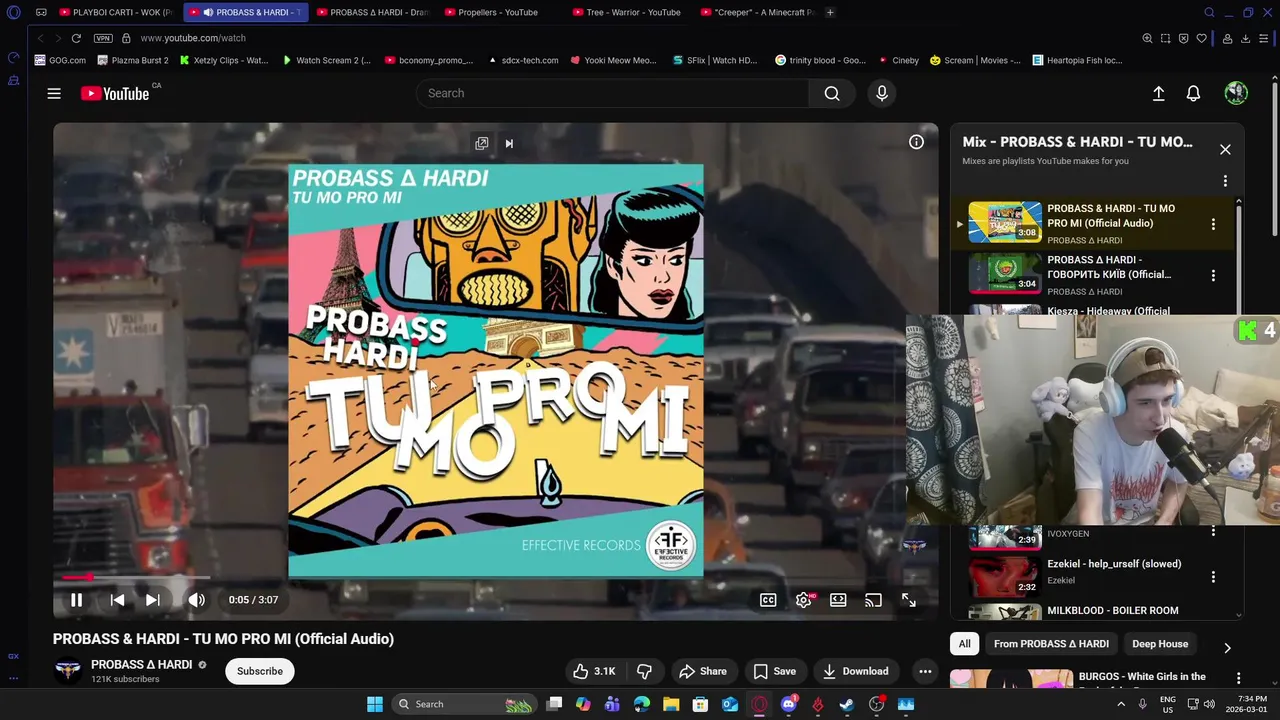Click the search magnifier button
Image resolution: width=1280 pixels, height=720 pixels.
[x=832, y=93]
